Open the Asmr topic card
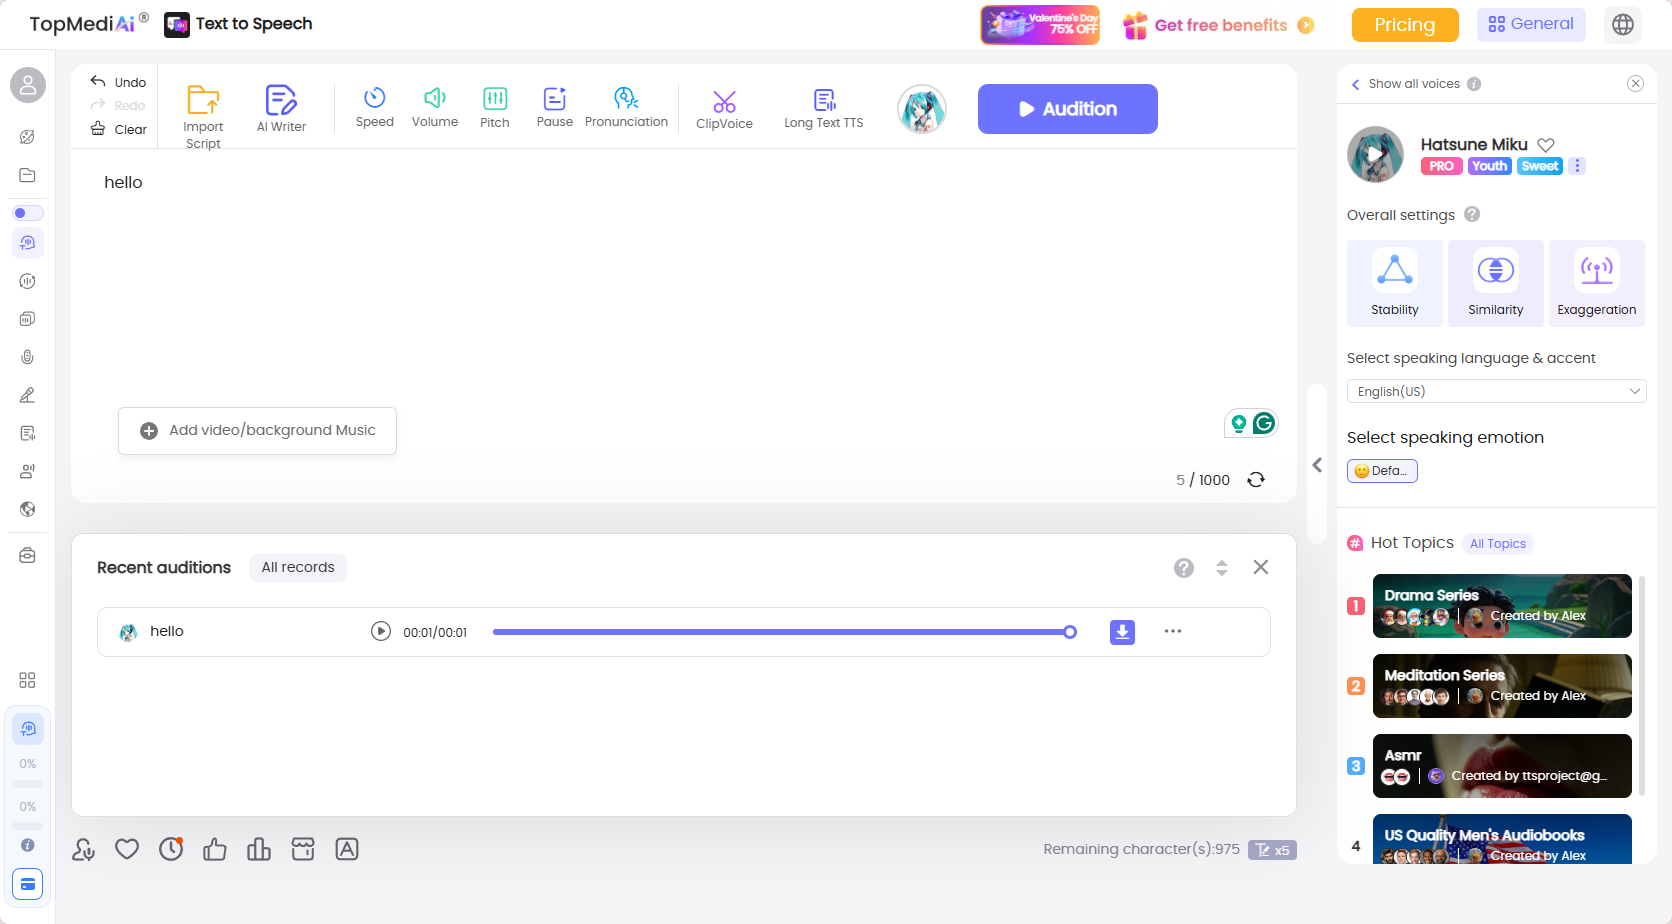Image resolution: width=1672 pixels, height=924 pixels. coord(1502,766)
